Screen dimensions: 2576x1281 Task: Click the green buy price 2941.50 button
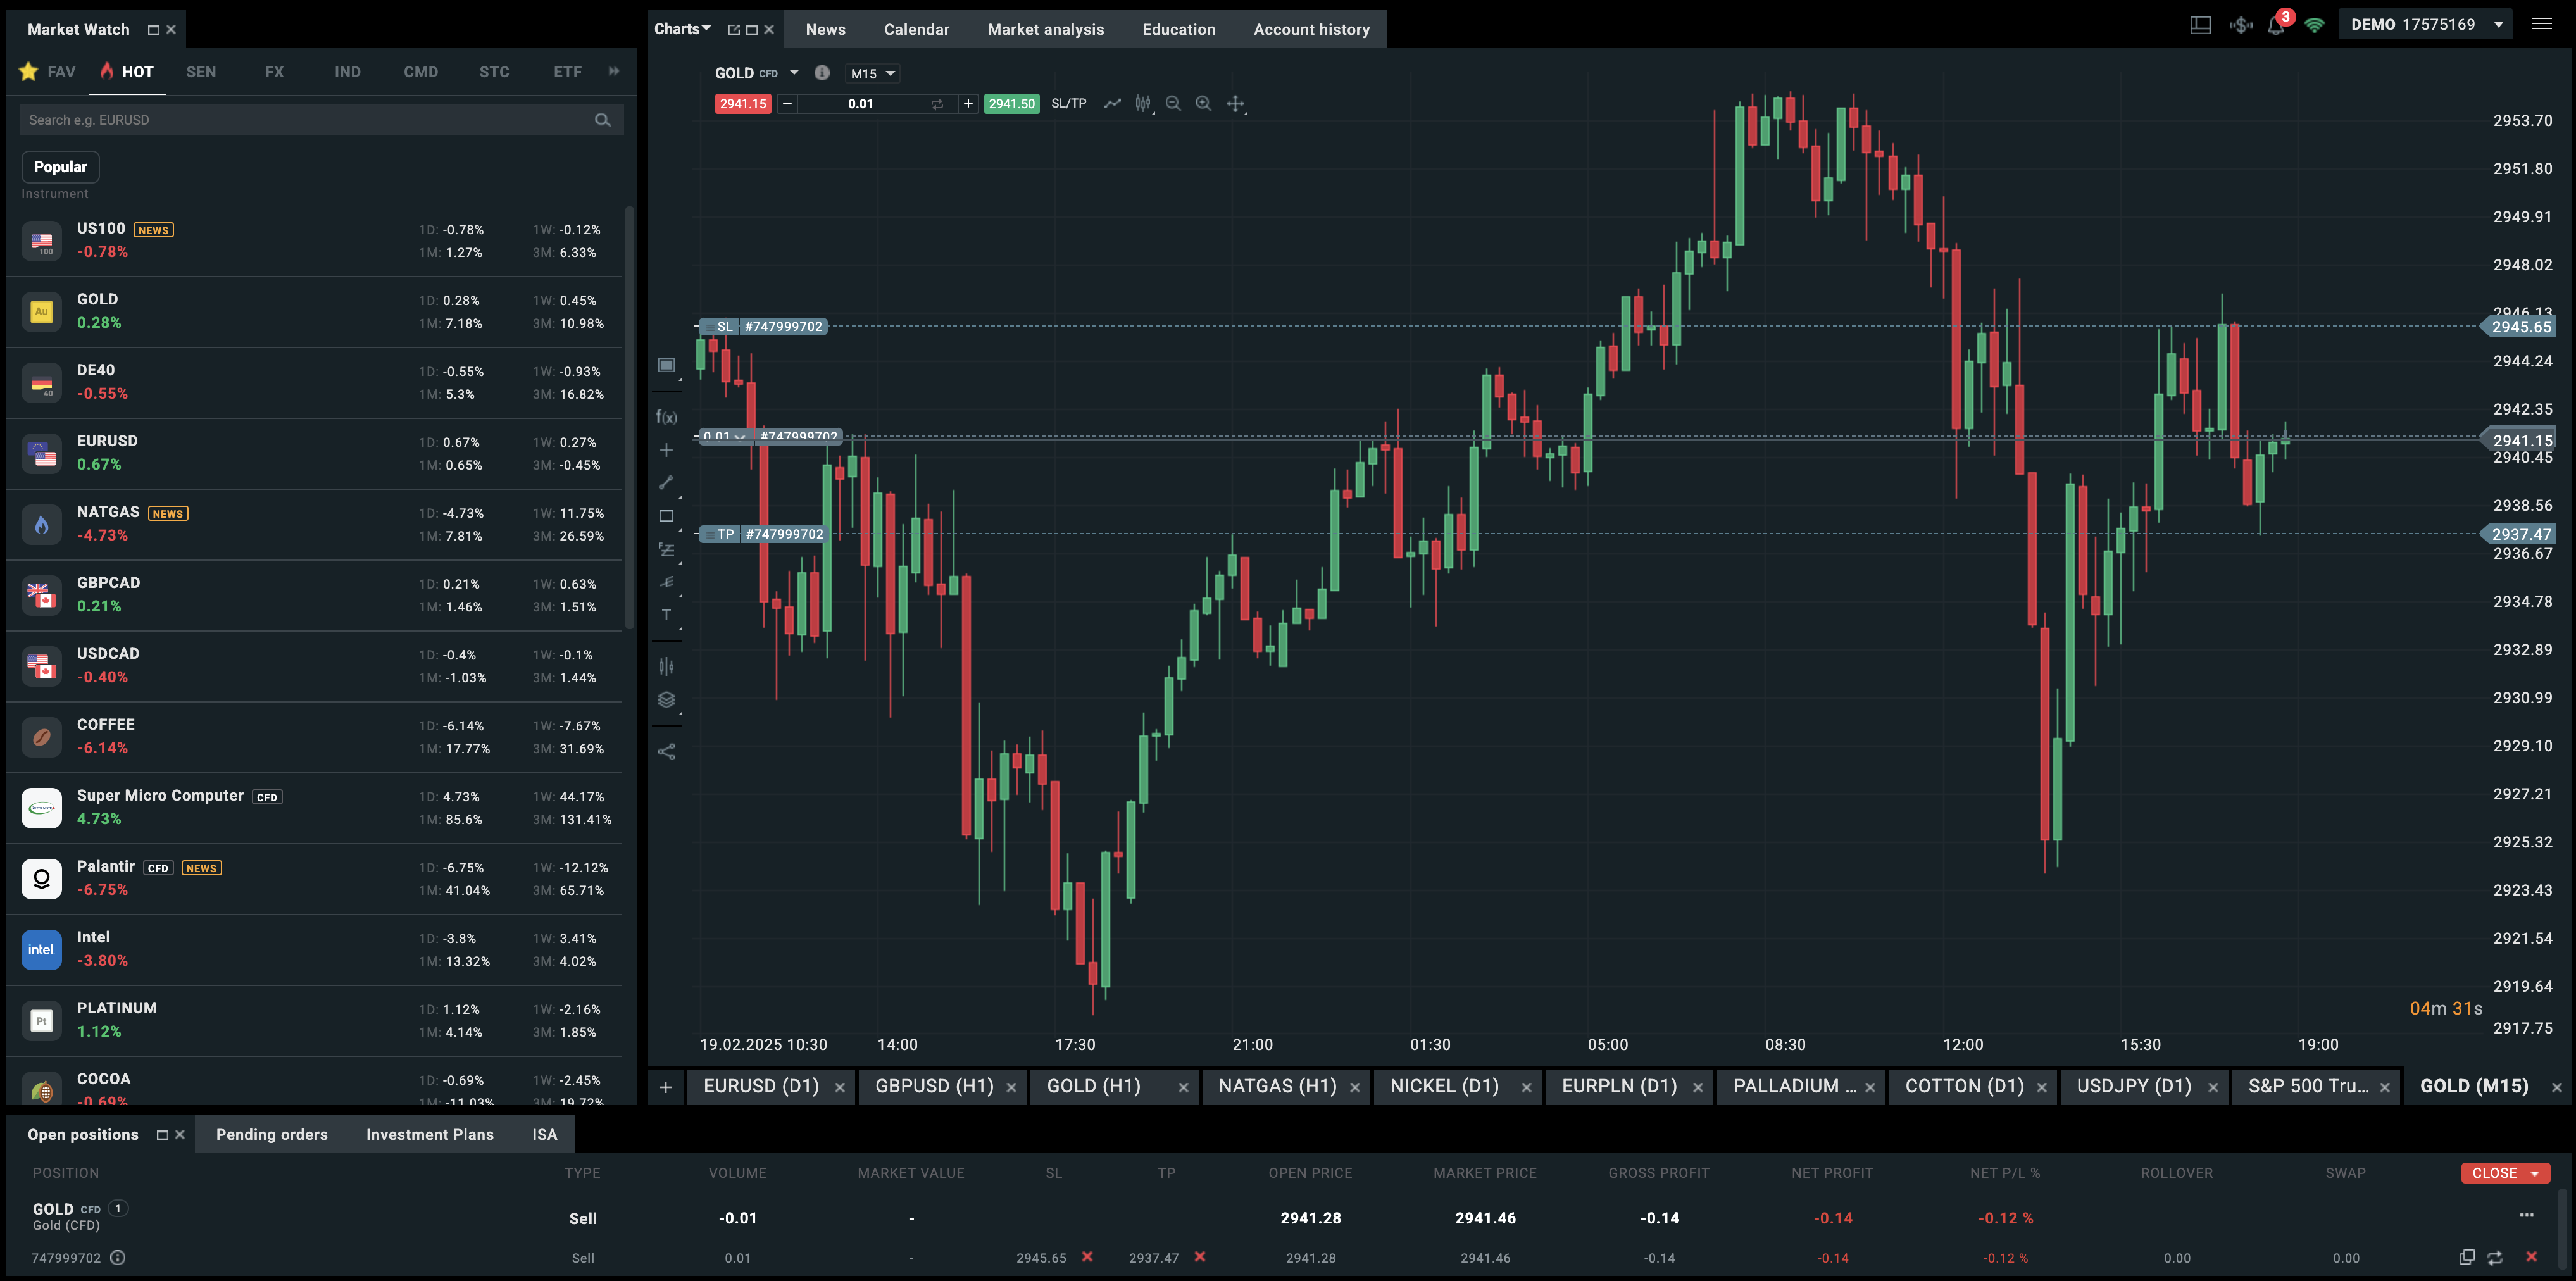click(1011, 104)
